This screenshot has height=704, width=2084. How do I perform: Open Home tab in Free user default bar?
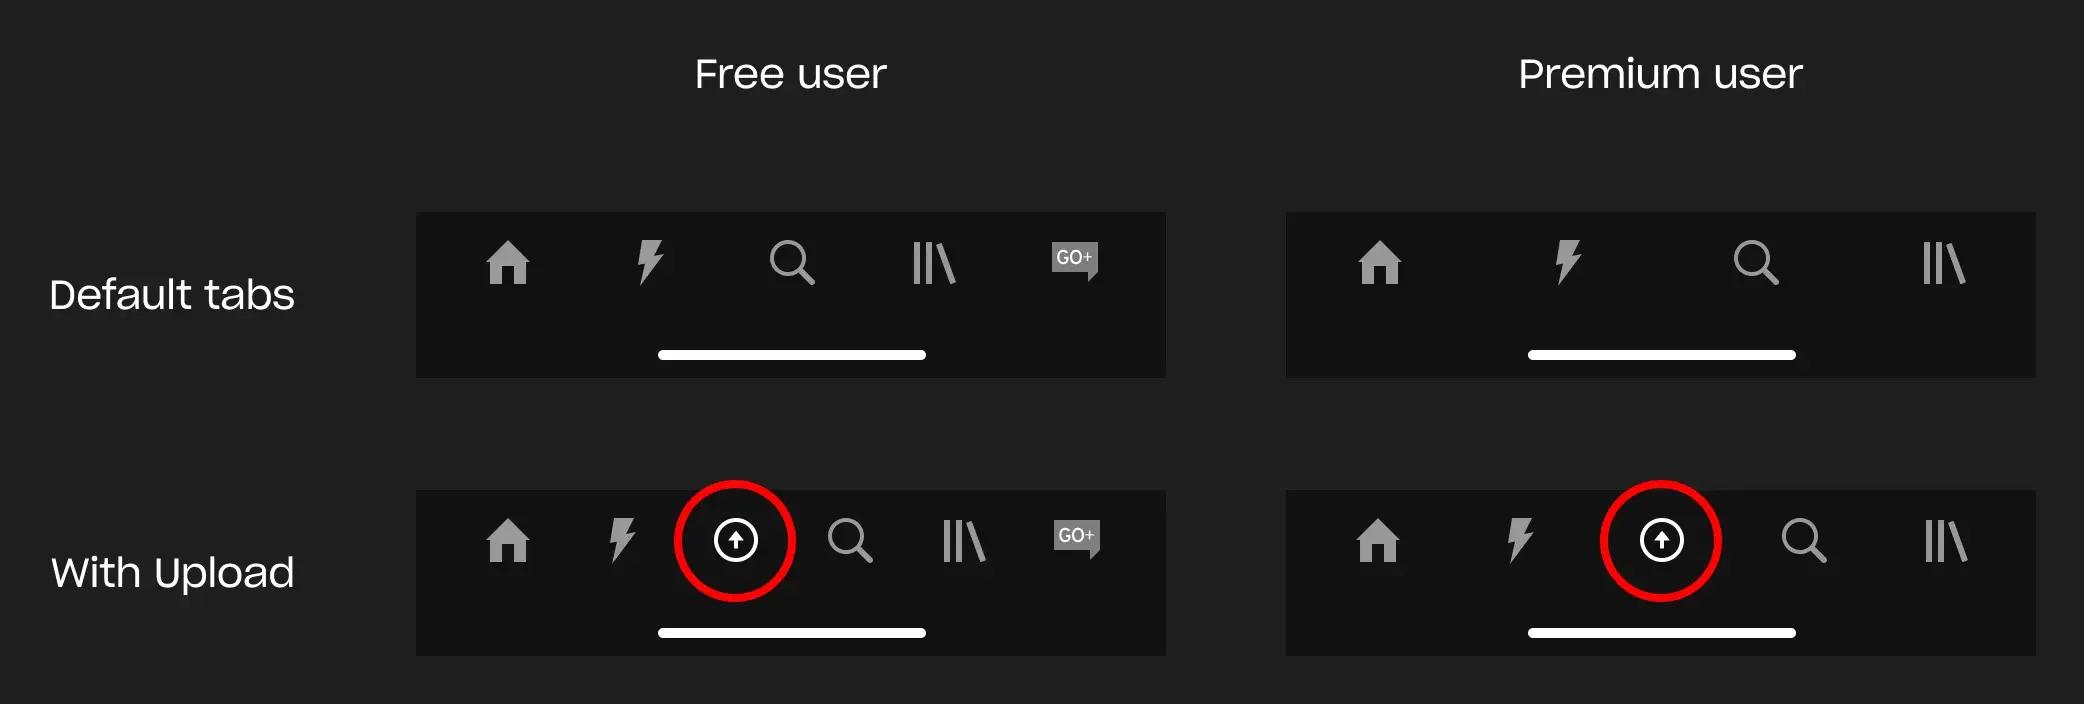click(x=508, y=263)
